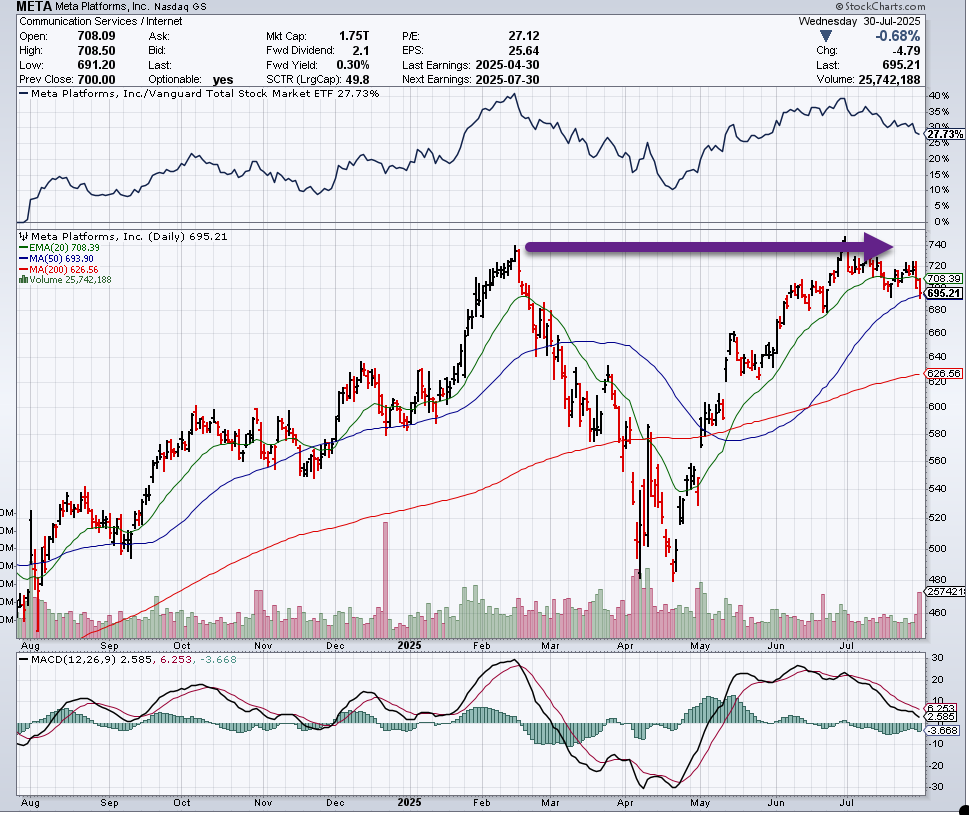Click Nov on the date axis under MACD
This screenshot has width=969, height=815.
tap(263, 803)
